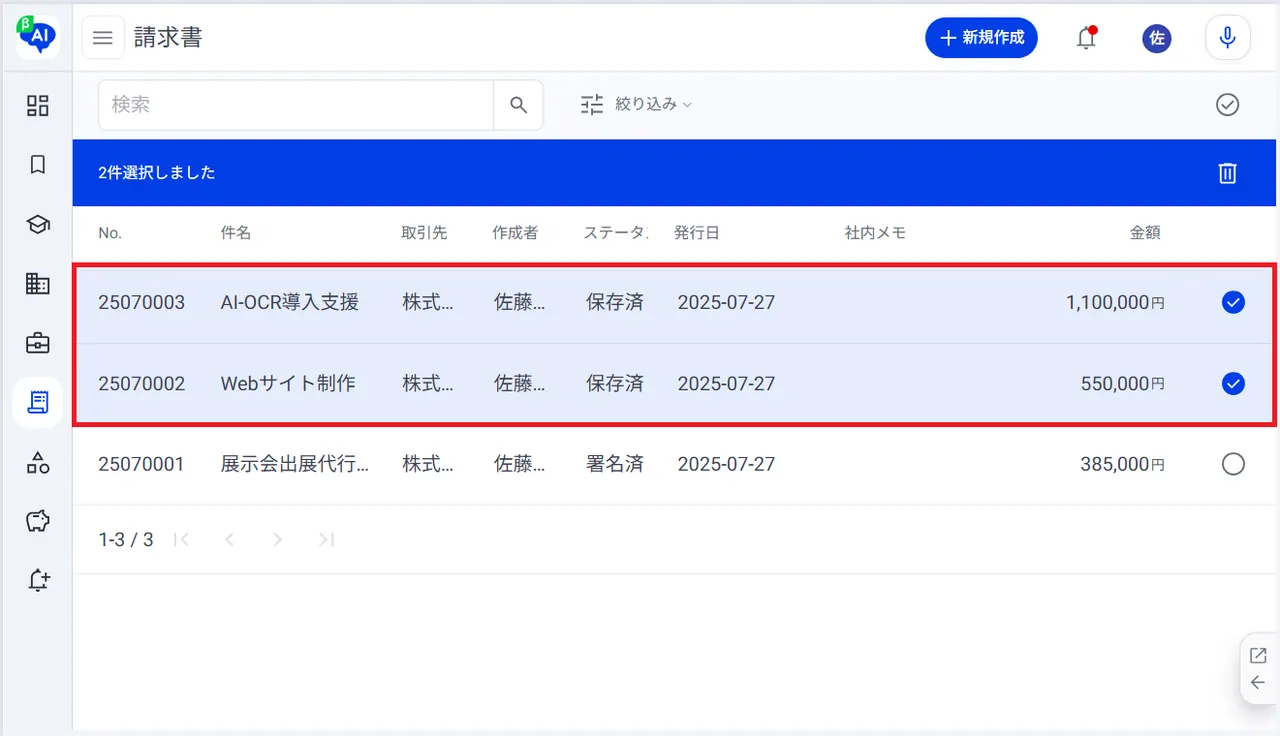Viewport: 1280px width, 736px height.
Task: Click the 385,000円 amount cell
Action: click(x=1122, y=464)
